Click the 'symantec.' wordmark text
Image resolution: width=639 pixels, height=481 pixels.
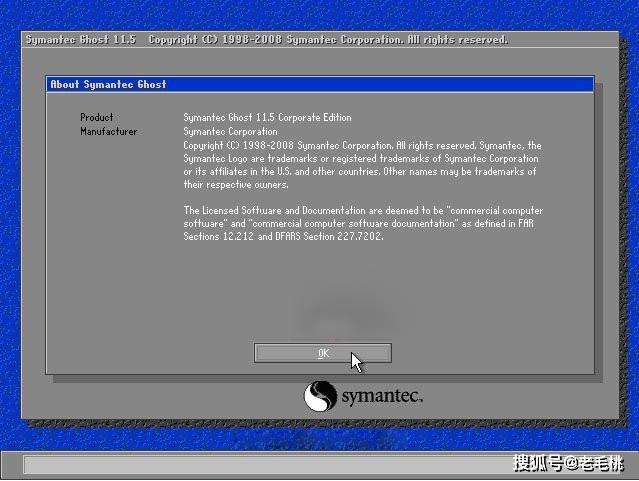click(382, 396)
